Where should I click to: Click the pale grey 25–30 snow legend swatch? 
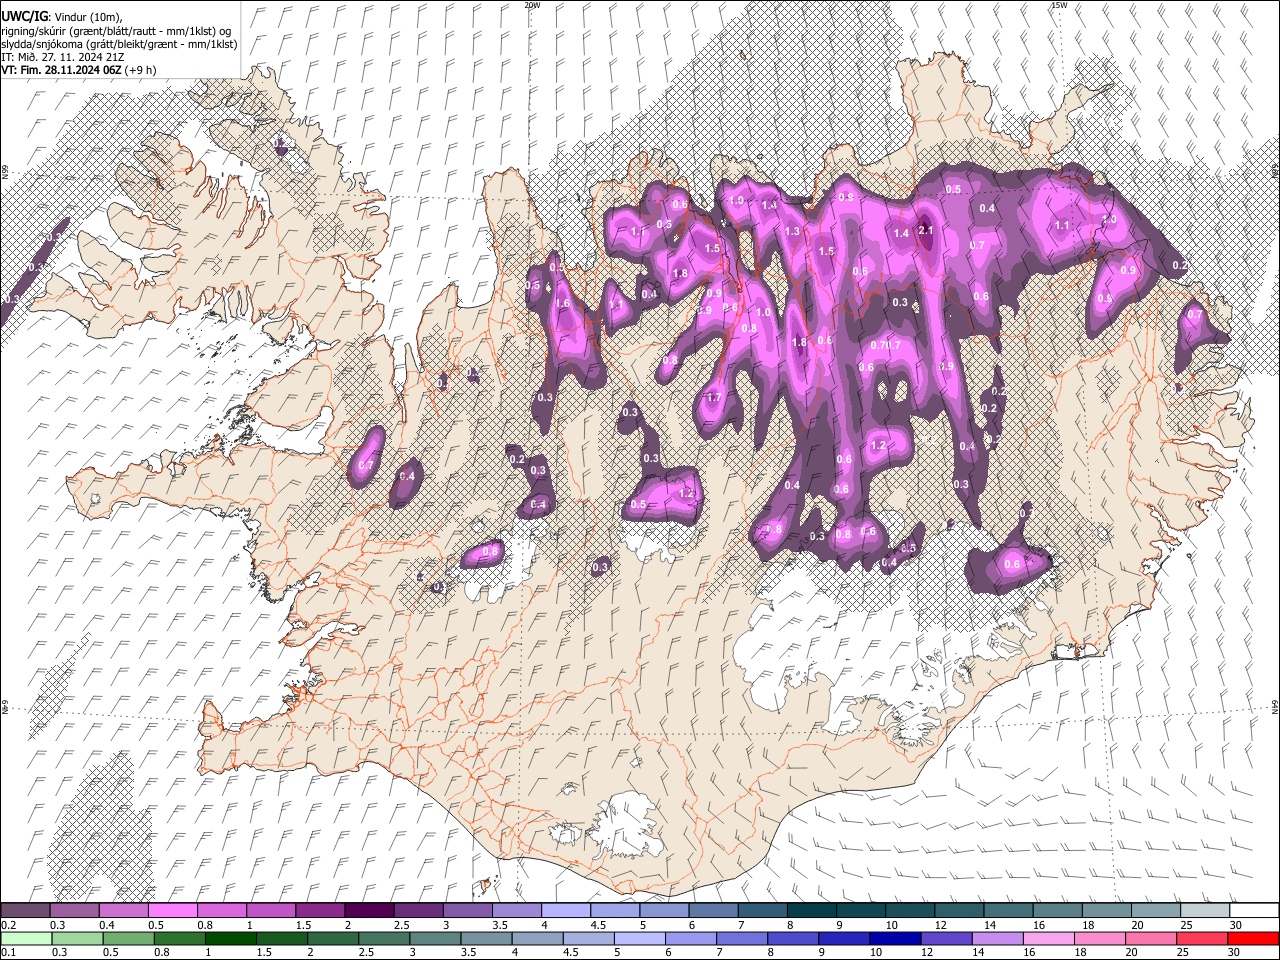[1205, 910]
